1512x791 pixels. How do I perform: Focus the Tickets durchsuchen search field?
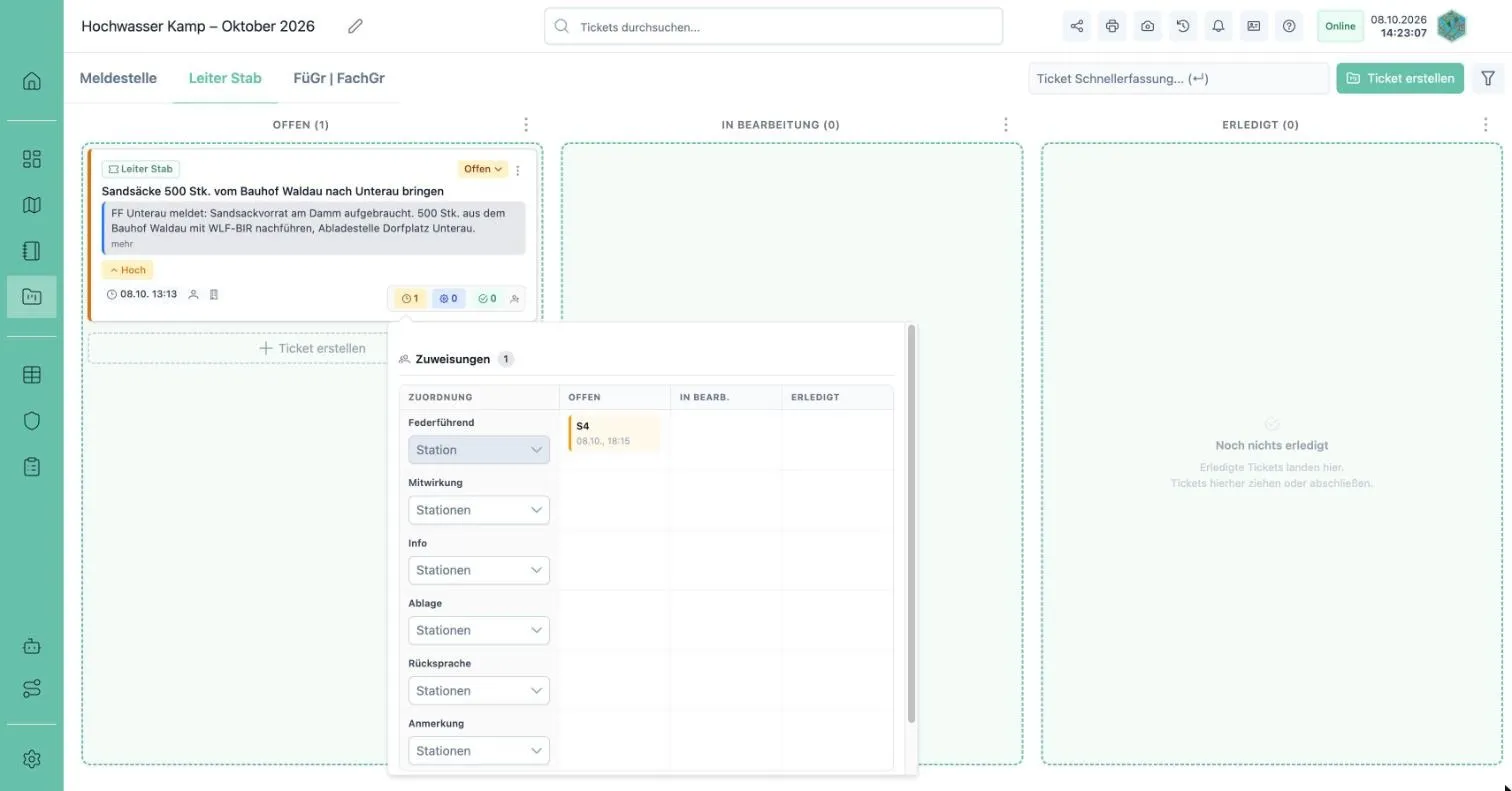773,27
